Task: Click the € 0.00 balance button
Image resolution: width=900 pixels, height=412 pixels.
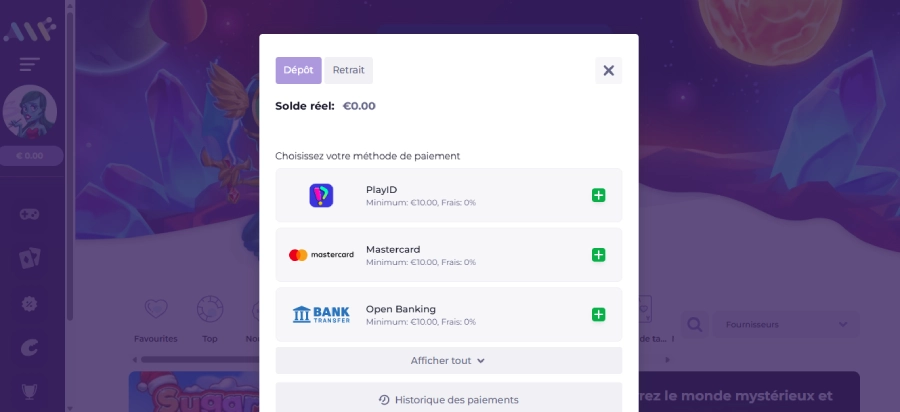Action: coord(30,156)
